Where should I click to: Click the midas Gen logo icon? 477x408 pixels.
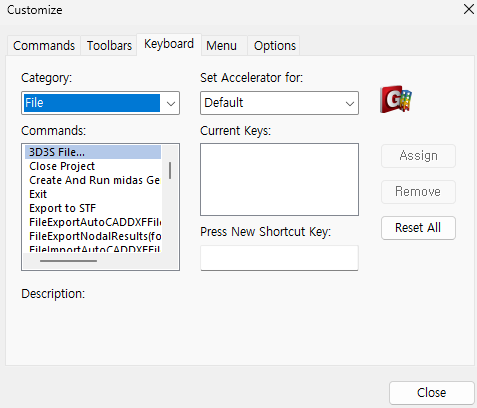[x=396, y=99]
